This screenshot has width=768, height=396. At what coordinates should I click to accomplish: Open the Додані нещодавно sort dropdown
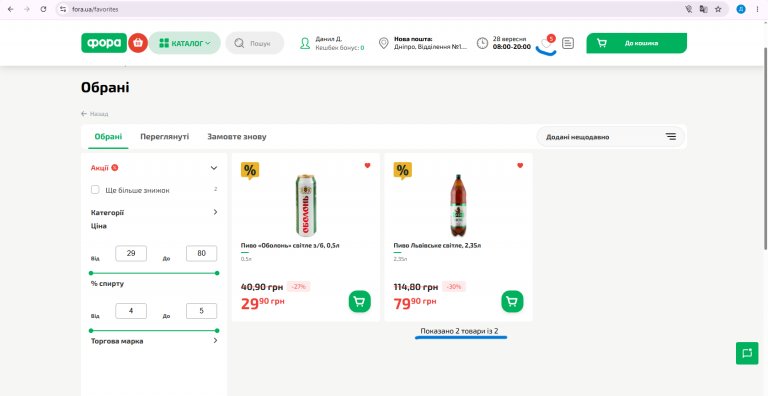click(610, 137)
